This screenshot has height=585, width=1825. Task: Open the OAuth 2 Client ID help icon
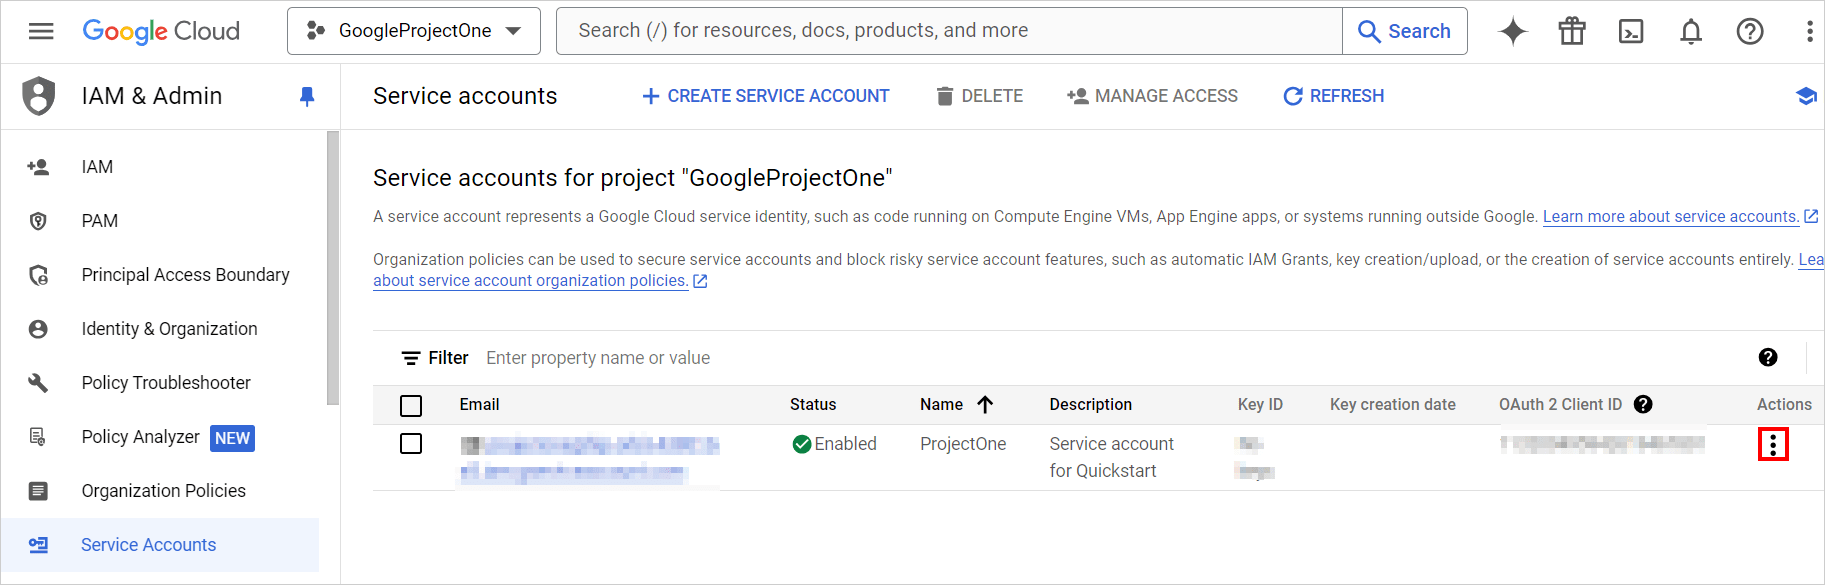[x=1643, y=404]
